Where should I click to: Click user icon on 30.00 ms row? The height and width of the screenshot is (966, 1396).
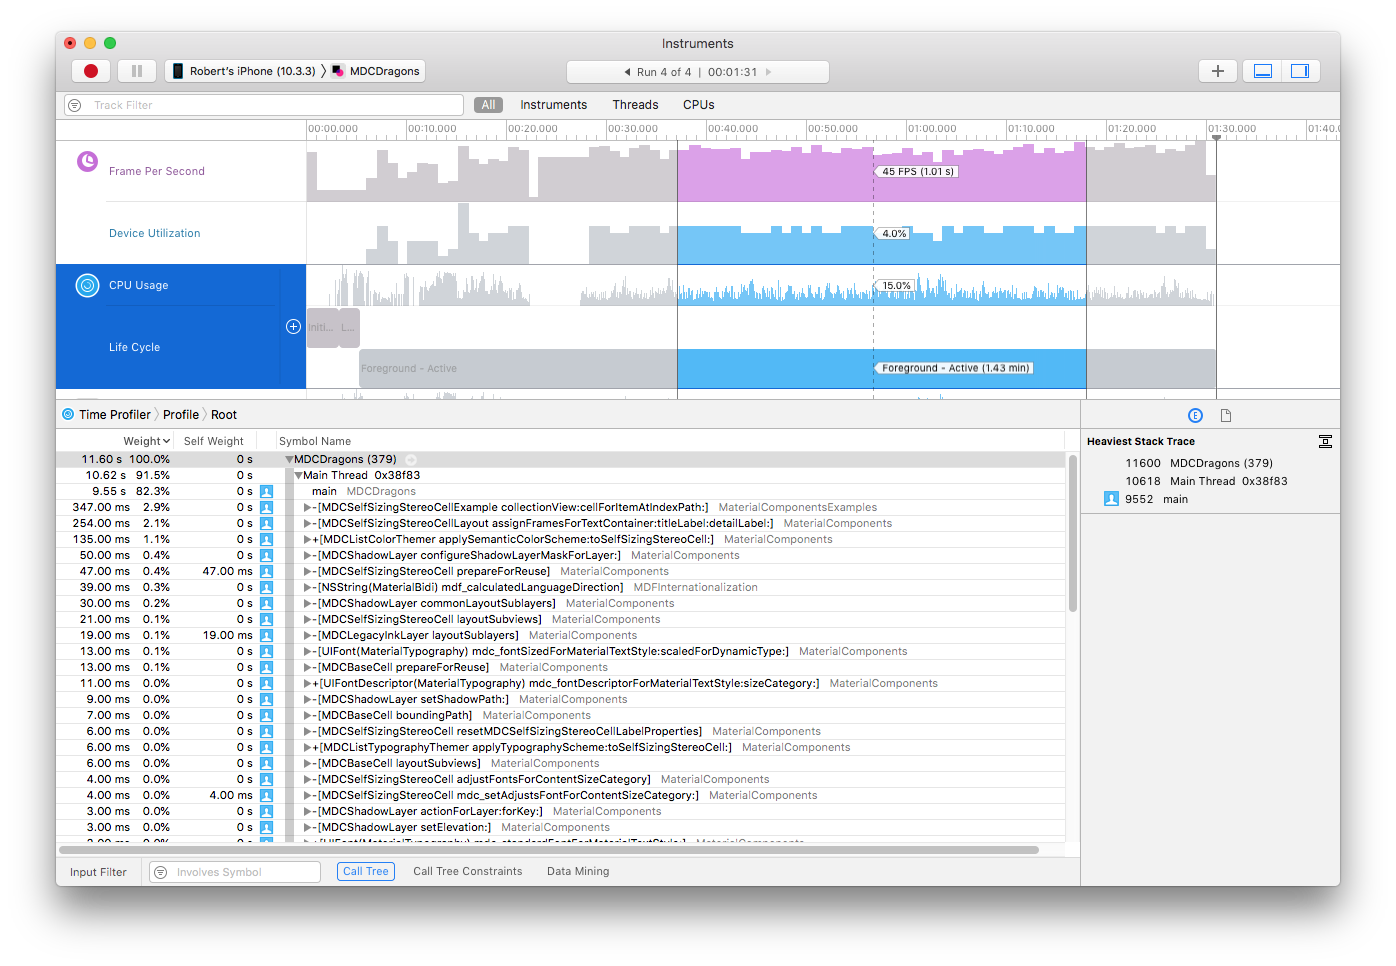coord(266,603)
